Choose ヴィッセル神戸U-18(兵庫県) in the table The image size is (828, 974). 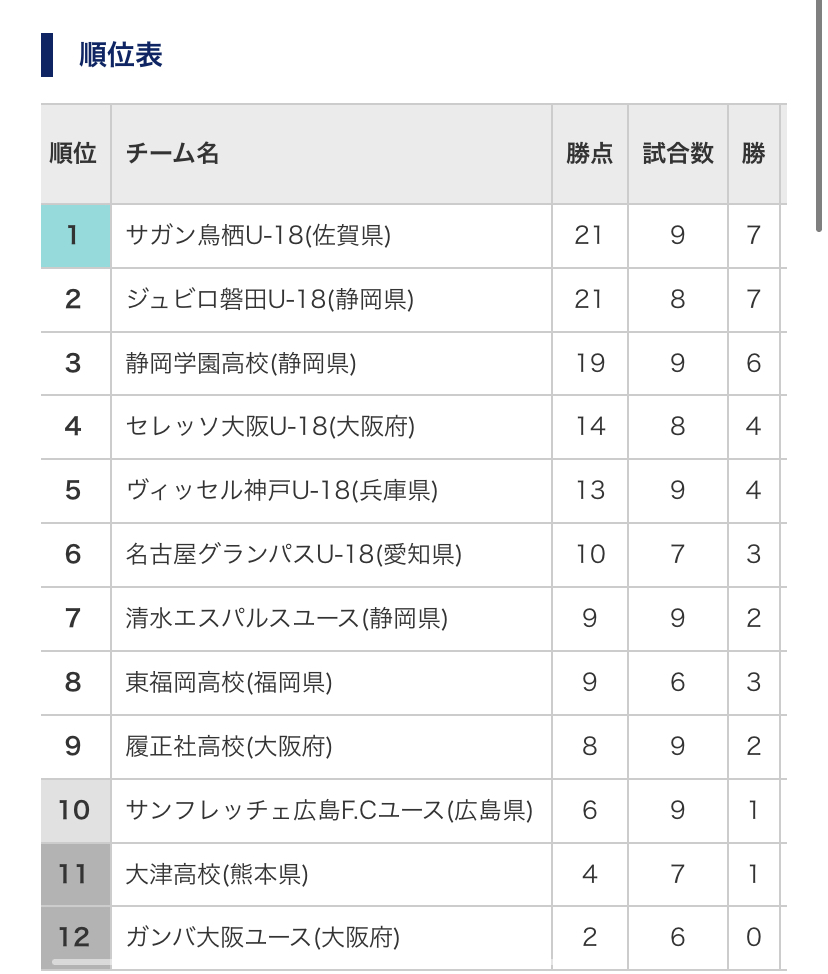coord(281,491)
